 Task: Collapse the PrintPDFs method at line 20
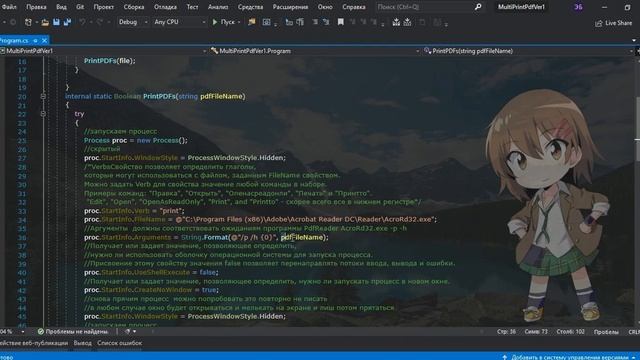pos(43,96)
